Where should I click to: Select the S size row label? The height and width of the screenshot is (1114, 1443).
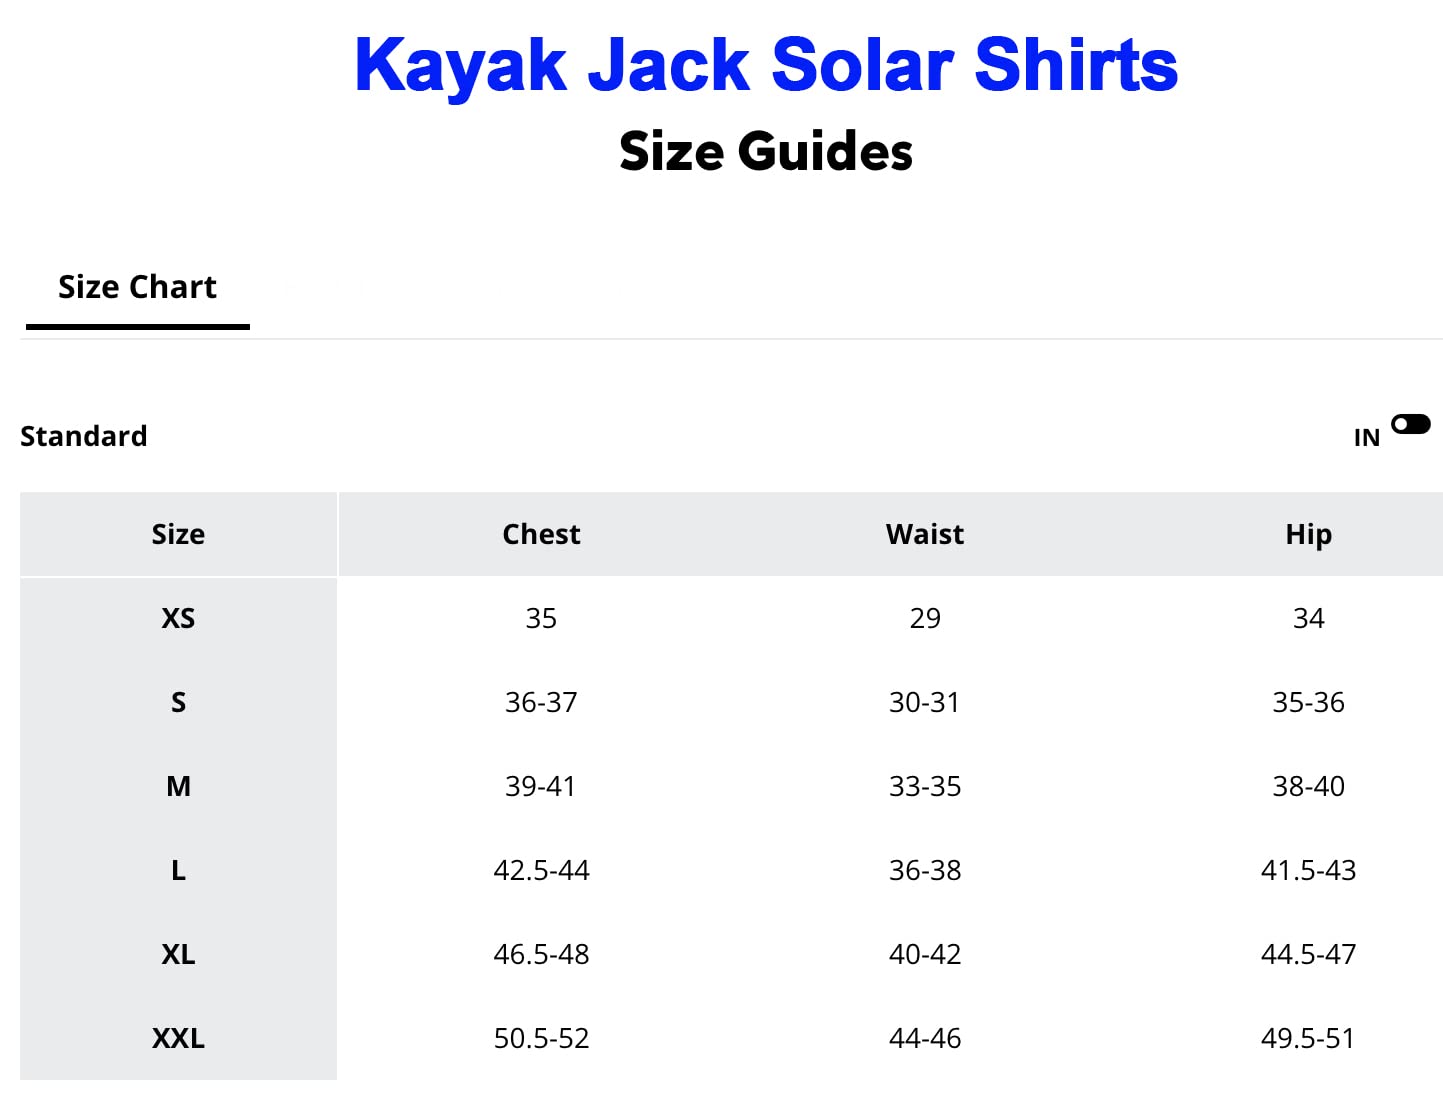pos(178,702)
